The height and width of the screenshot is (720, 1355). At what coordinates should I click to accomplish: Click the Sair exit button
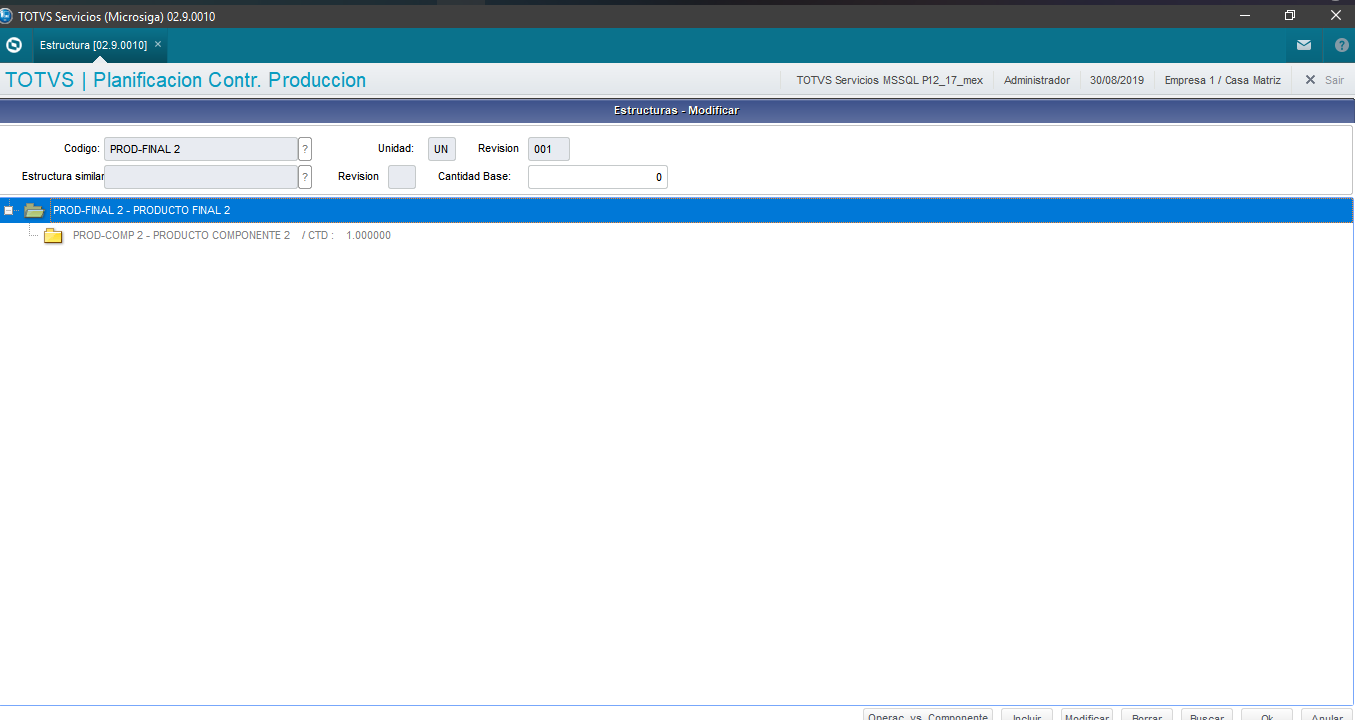coord(1324,80)
